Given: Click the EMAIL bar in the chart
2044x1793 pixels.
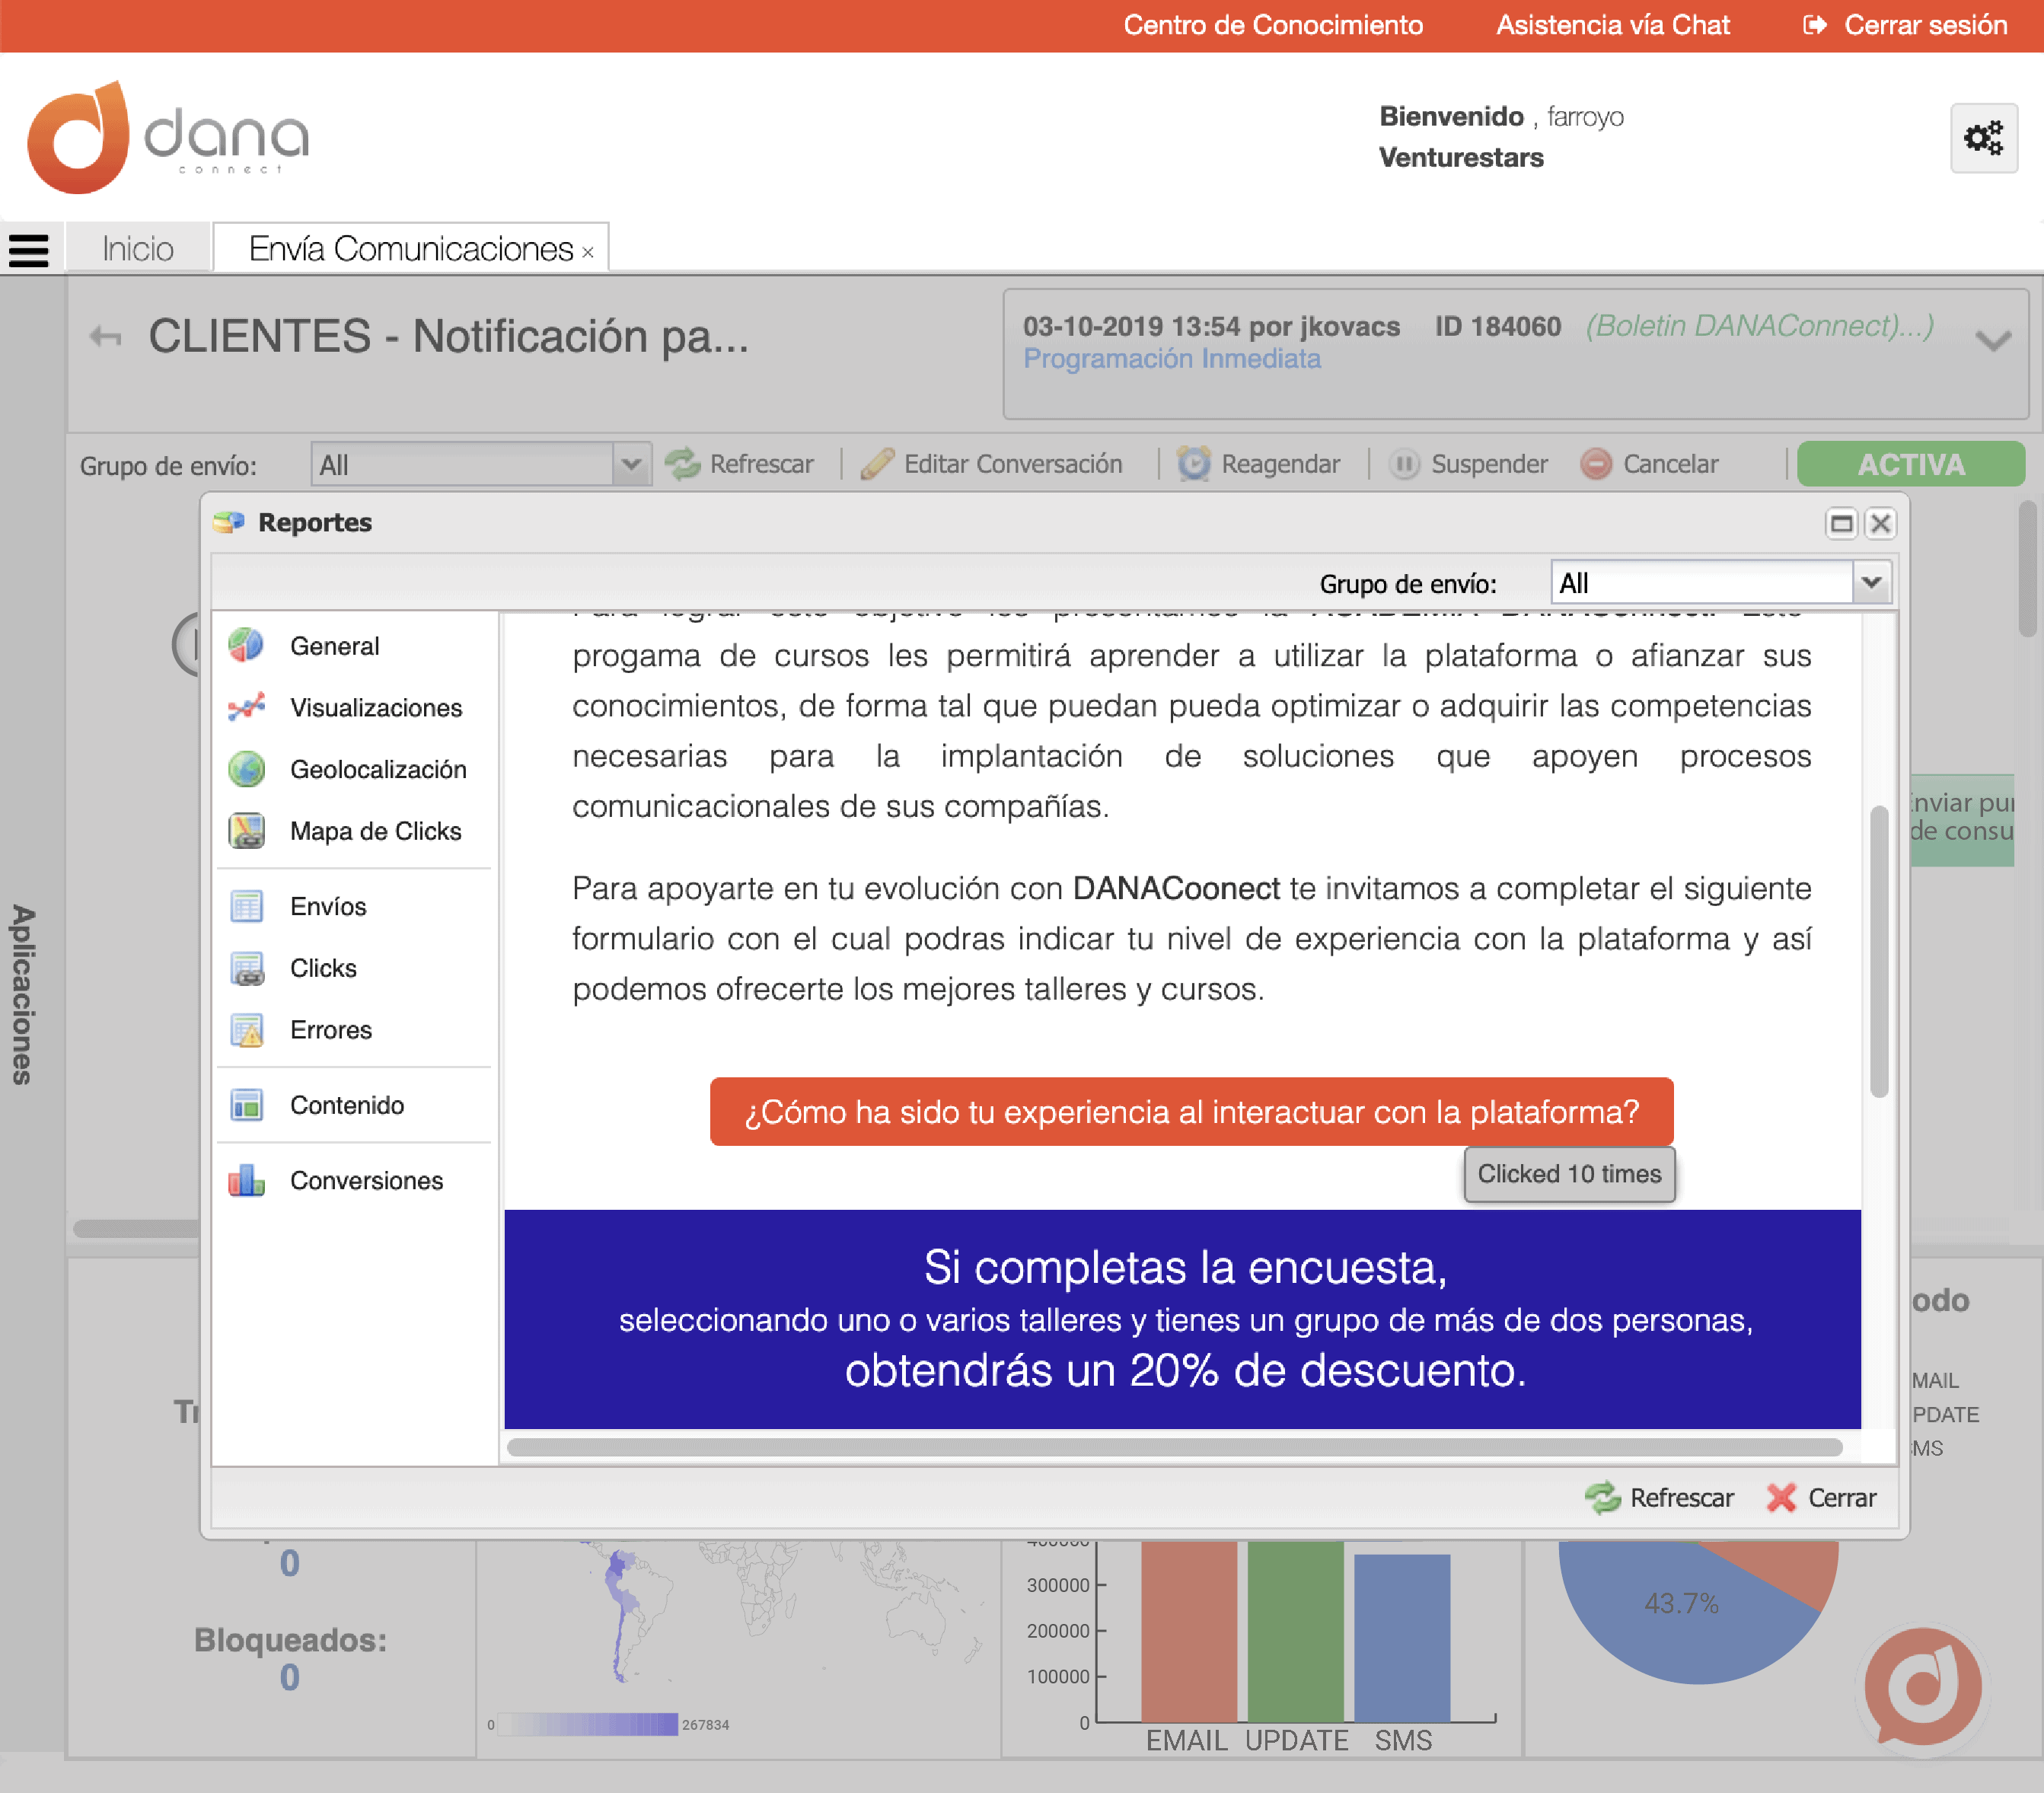Looking at the screenshot, I should point(1189,1632).
